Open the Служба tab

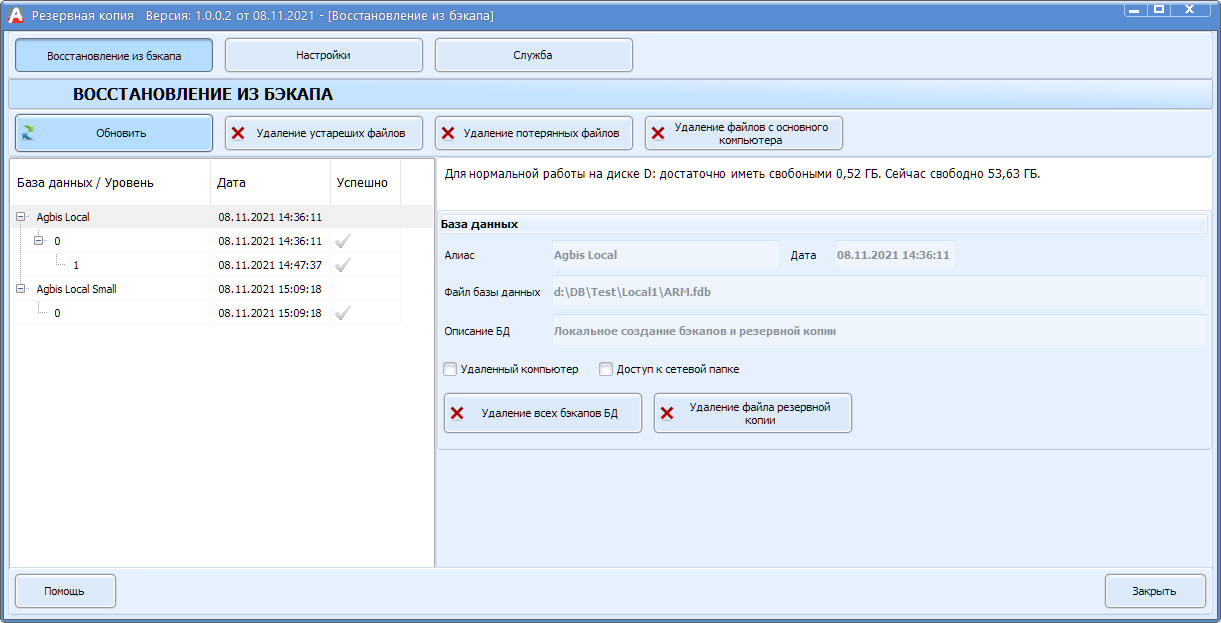tap(534, 56)
